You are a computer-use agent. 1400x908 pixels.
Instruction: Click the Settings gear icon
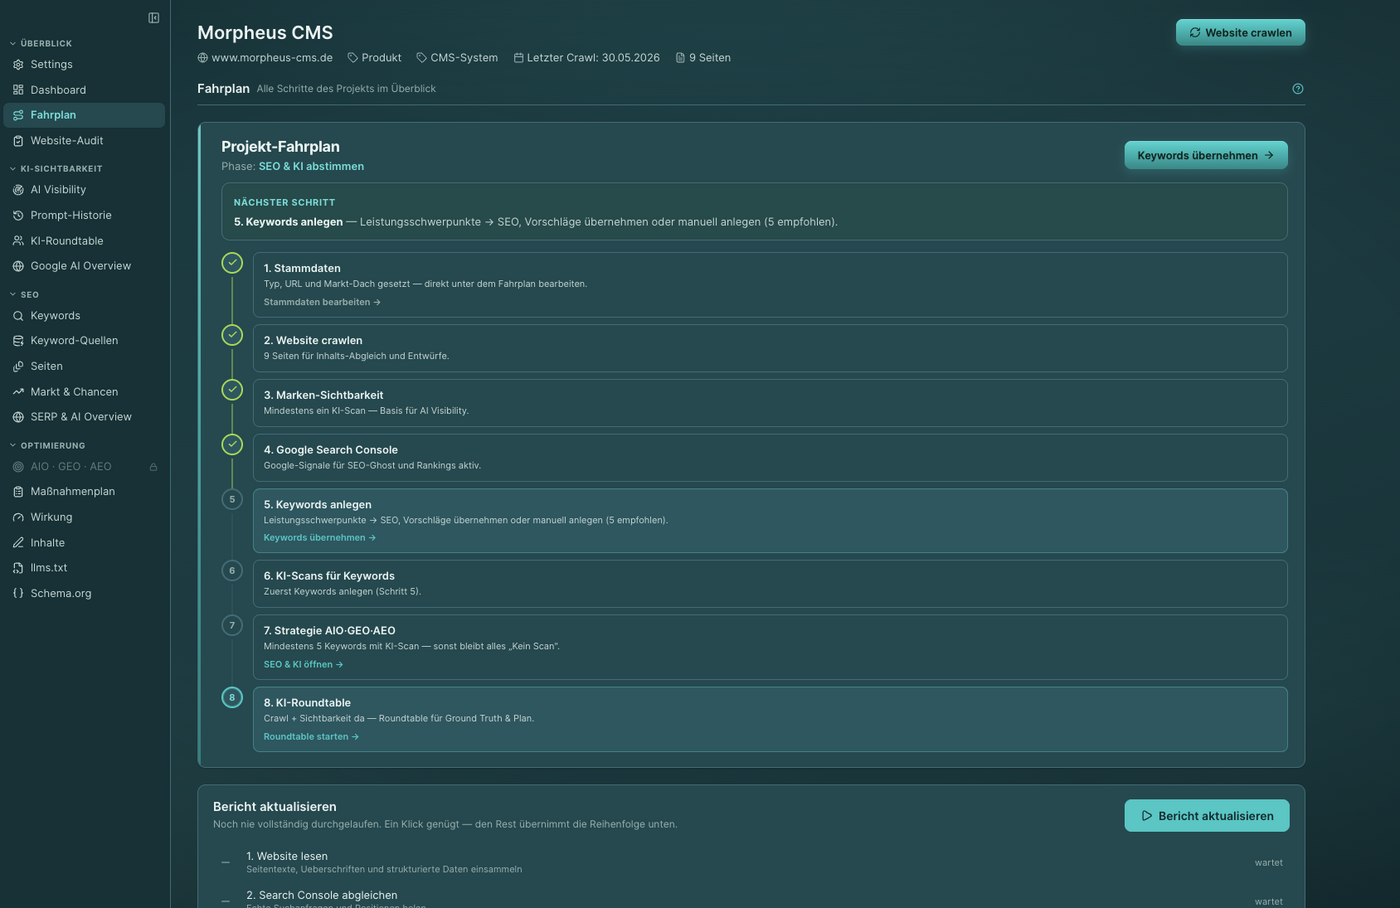tap(18, 64)
